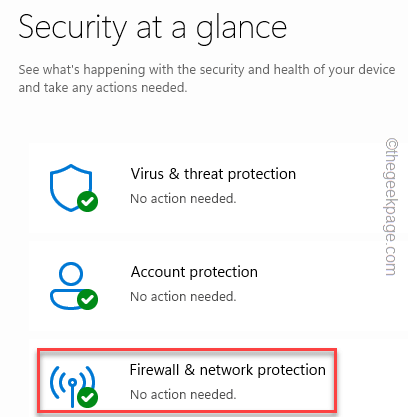The height and width of the screenshot is (417, 408).
Task: Click the Account protection person icon
Action: click(x=71, y=286)
